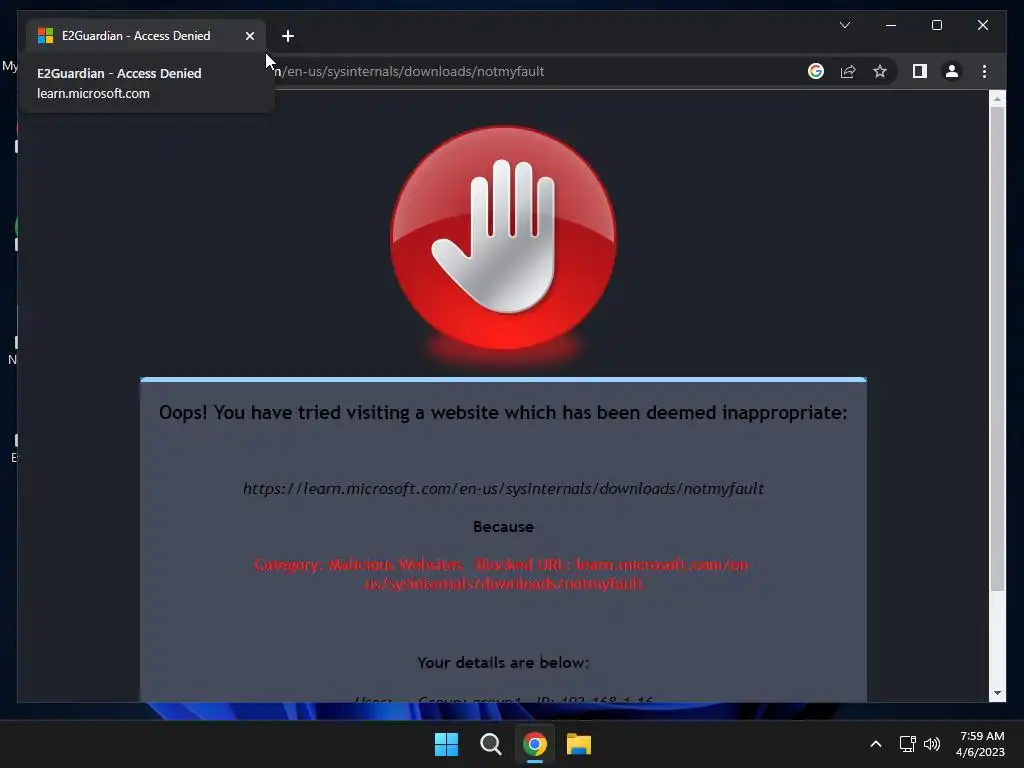Click the red Category: Malicious Websites message
The image size is (1024, 768).
pos(503,573)
